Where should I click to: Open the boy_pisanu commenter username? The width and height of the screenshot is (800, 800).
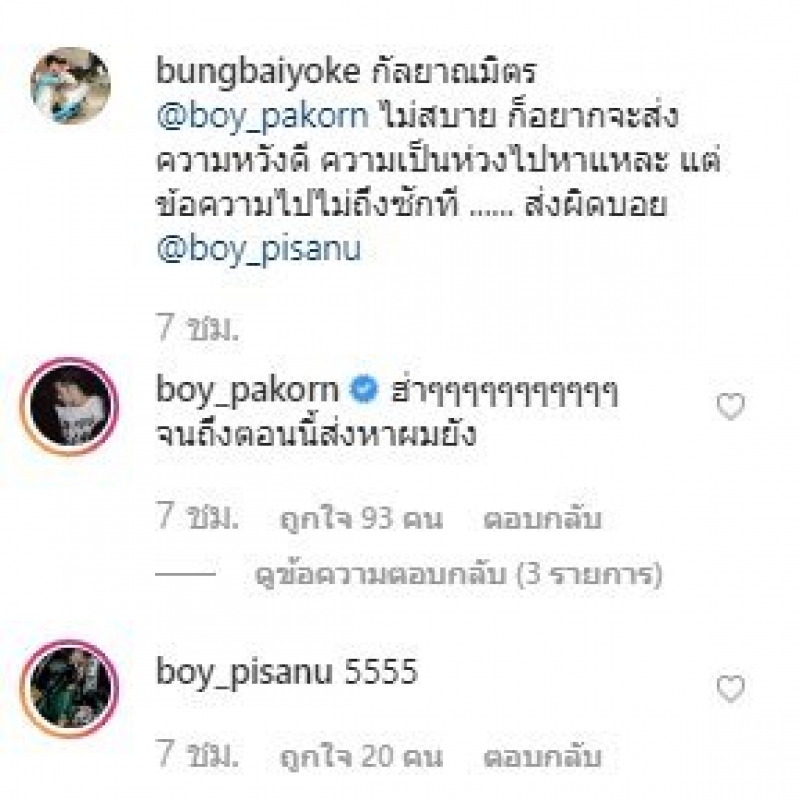point(244,673)
